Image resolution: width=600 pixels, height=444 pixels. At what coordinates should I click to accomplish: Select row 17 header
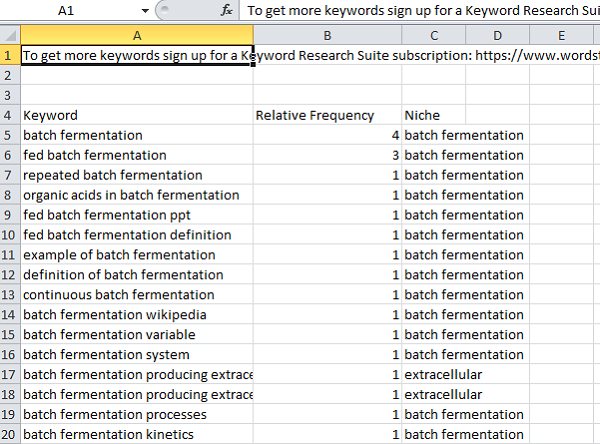point(10,374)
